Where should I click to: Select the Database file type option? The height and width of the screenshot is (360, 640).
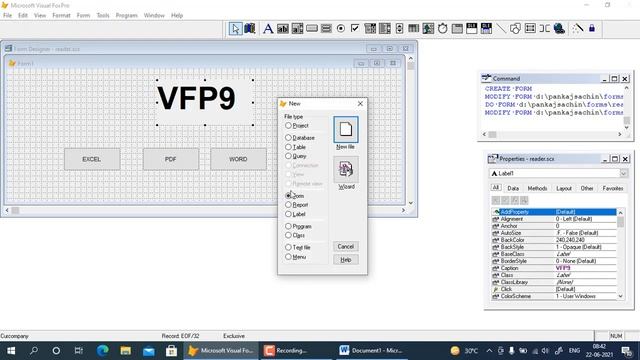tap(300, 138)
